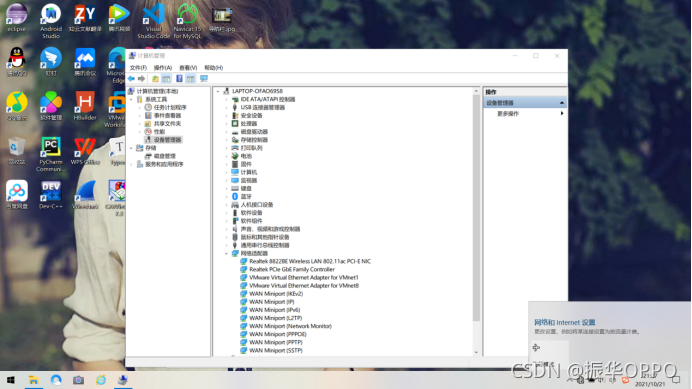This screenshot has width=692, height=389.
Task: Collapse the 系统工具 node in left tree
Action: pyautogui.click(x=132, y=99)
